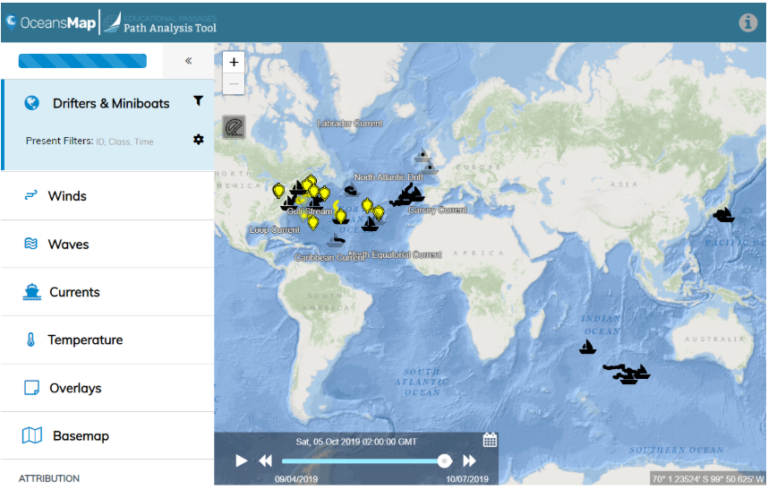768x490 pixels.
Task: Open the Currents layer panel
Action: pyautogui.click(x=108, y=292)
